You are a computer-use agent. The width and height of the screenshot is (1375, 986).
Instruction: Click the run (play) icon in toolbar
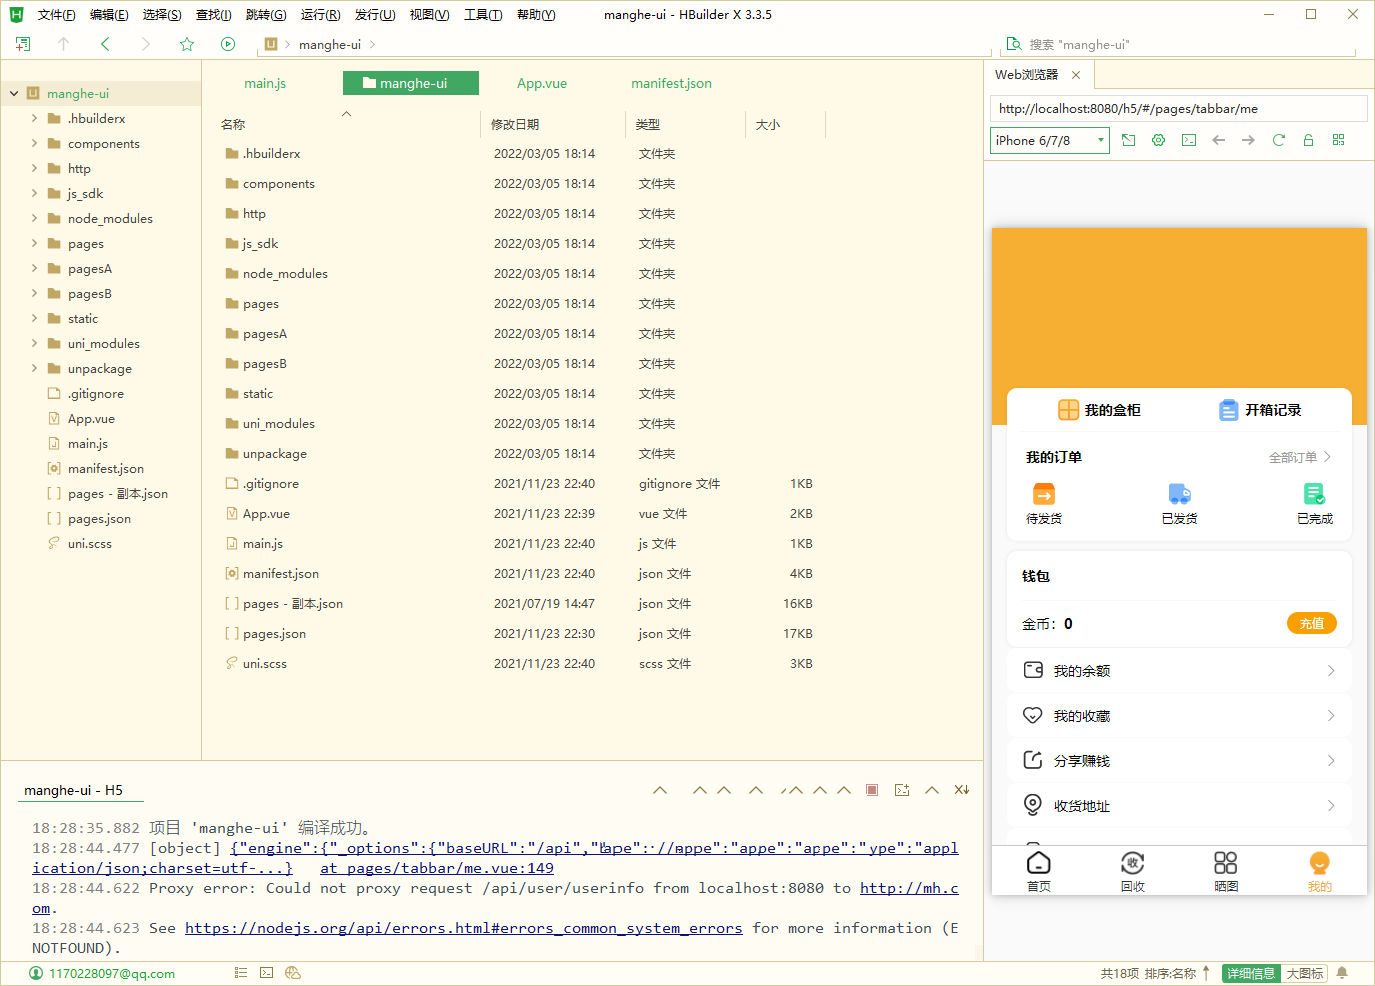(x=228, y=44)
